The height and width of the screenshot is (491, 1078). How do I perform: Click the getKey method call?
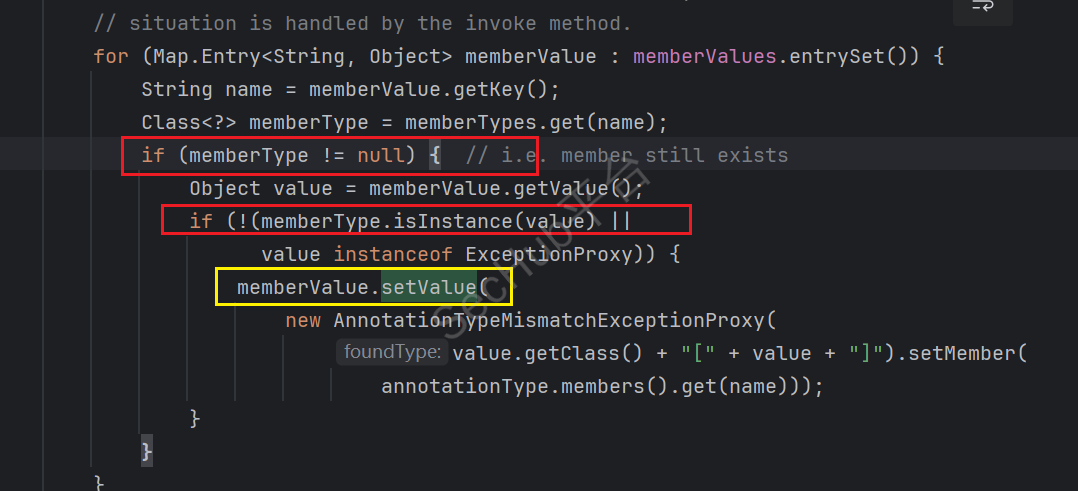(499, 89)
